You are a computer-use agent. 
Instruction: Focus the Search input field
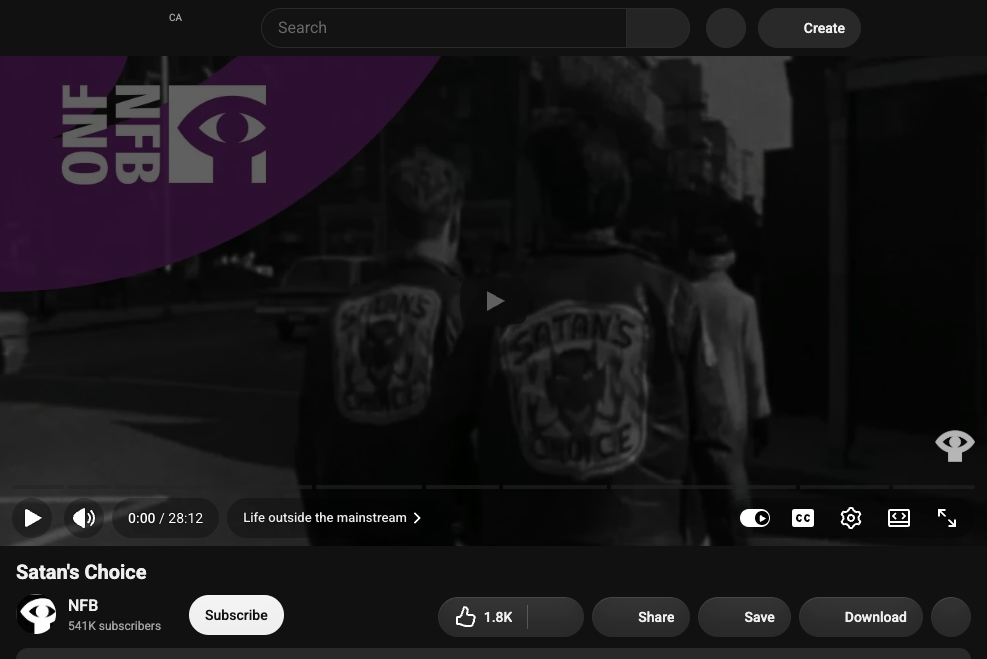pos(444,28)
